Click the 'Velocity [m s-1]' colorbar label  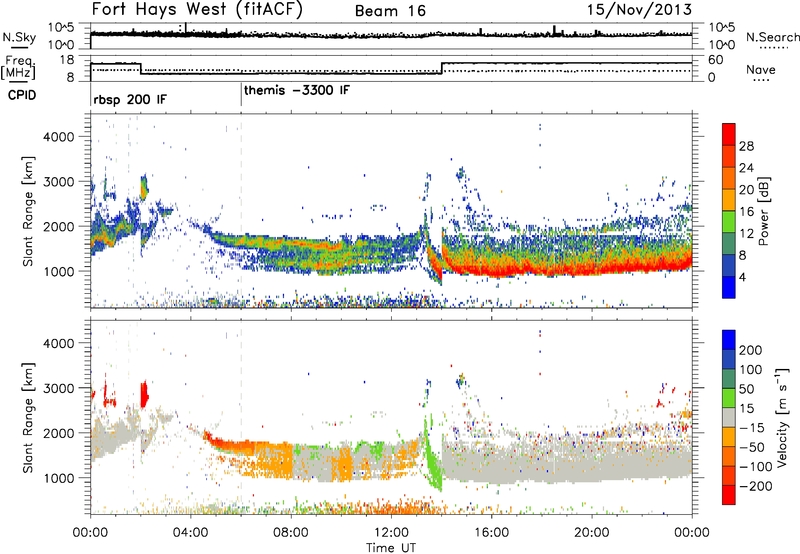point(782,417)
